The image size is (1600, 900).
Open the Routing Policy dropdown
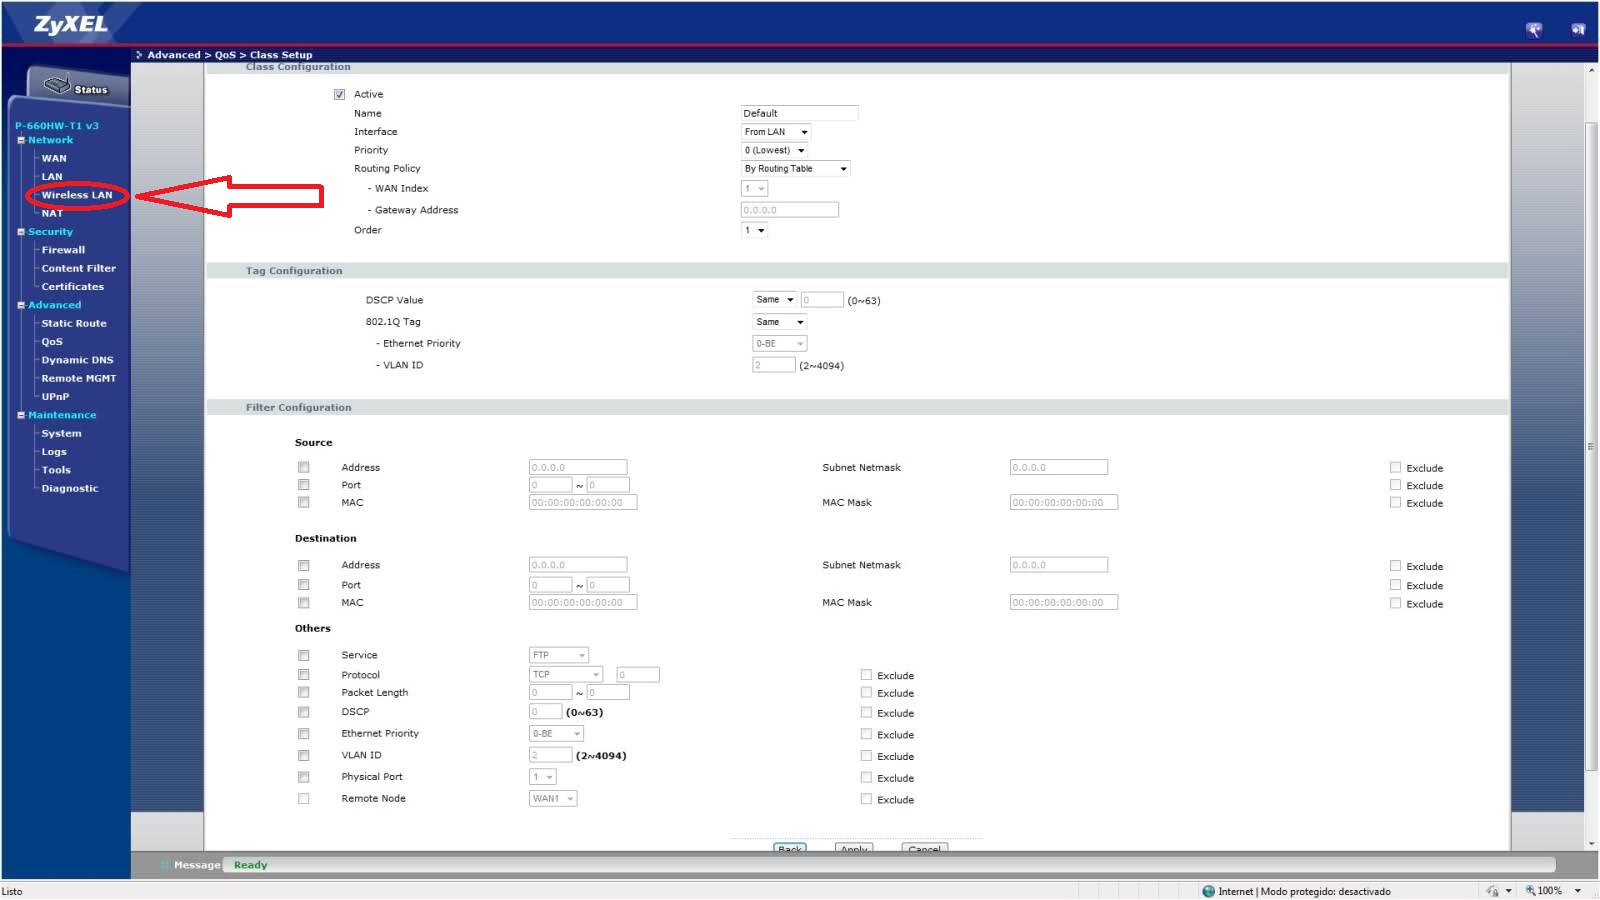(x=796, y=169)
